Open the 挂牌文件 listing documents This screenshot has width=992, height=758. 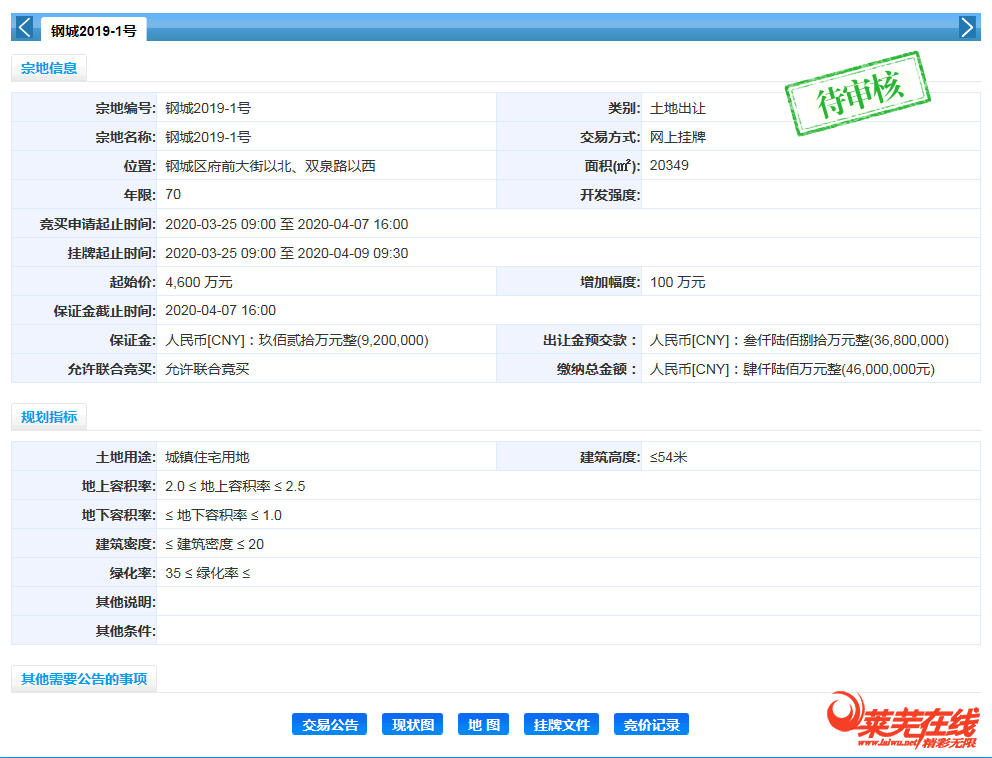tap(561, 723)
